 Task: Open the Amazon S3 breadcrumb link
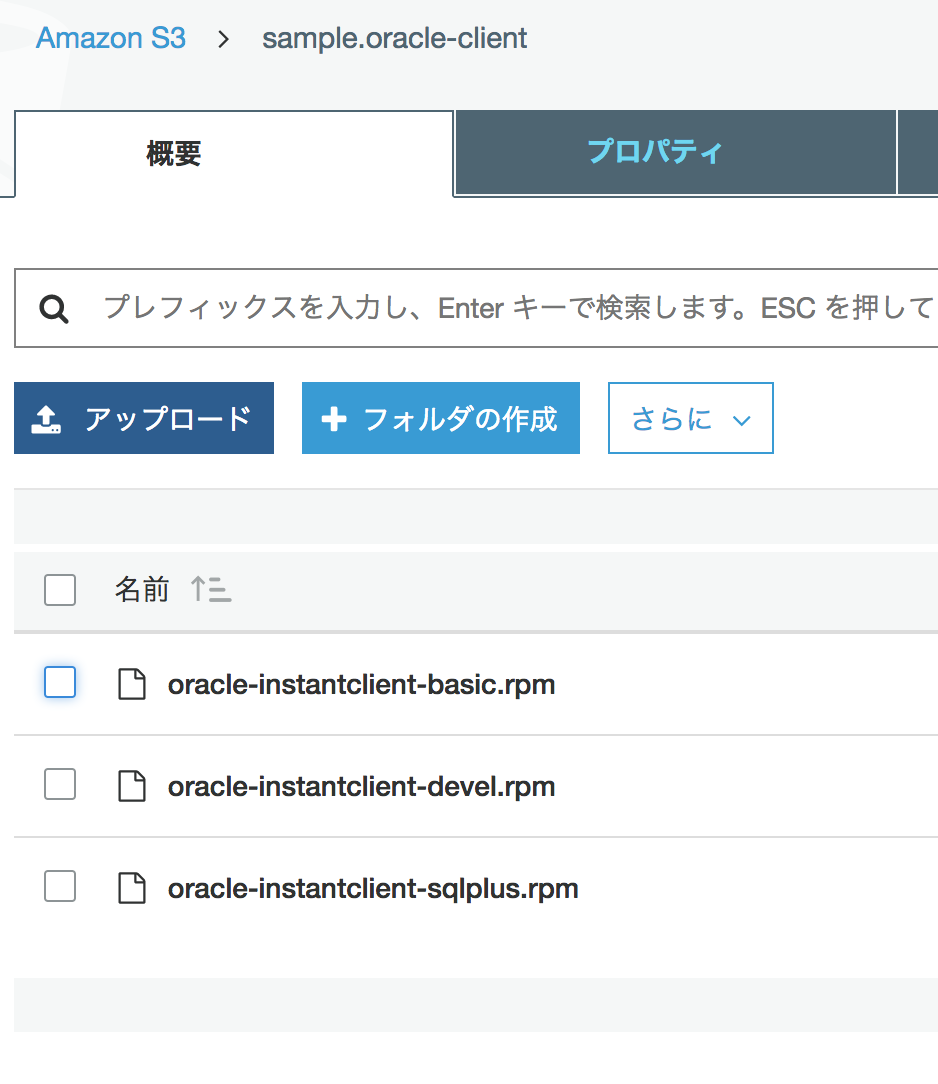point(111,38)
